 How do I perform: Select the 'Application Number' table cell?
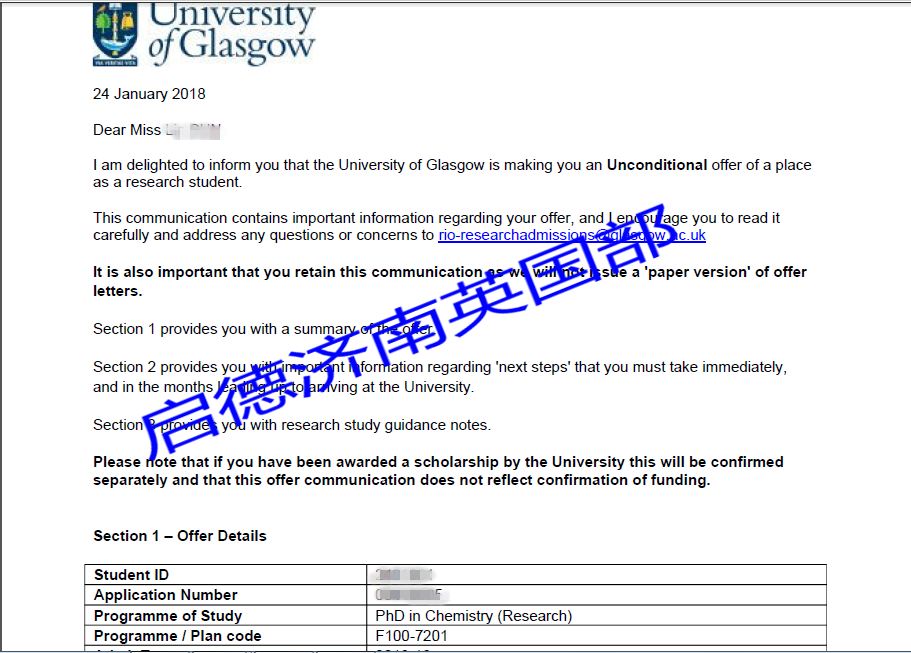(x=225, y=595)
